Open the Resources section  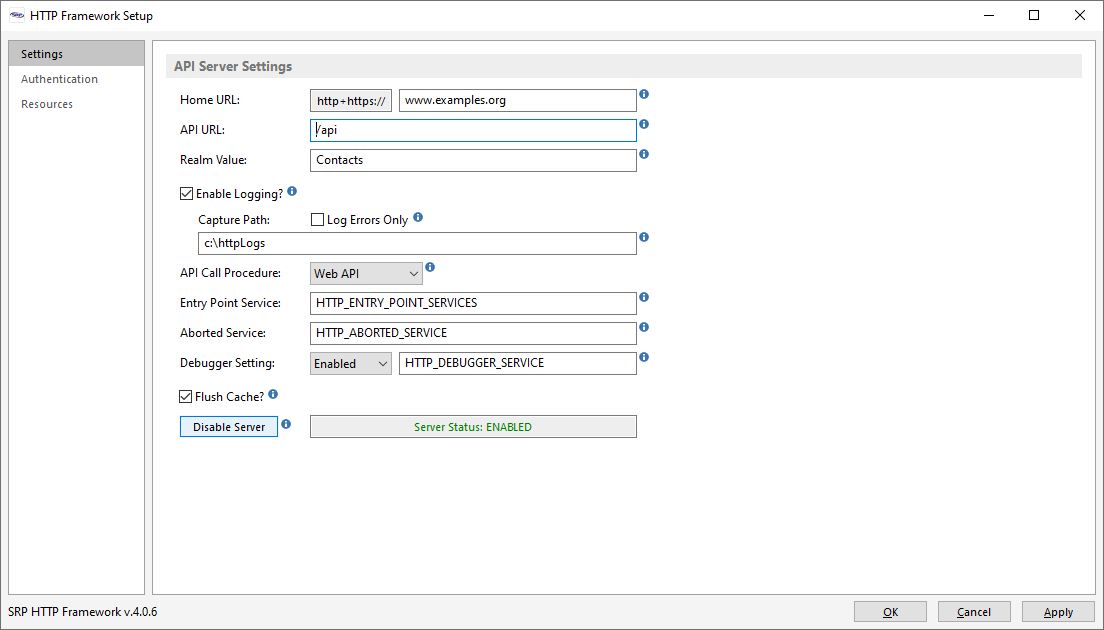coord(47,104)
